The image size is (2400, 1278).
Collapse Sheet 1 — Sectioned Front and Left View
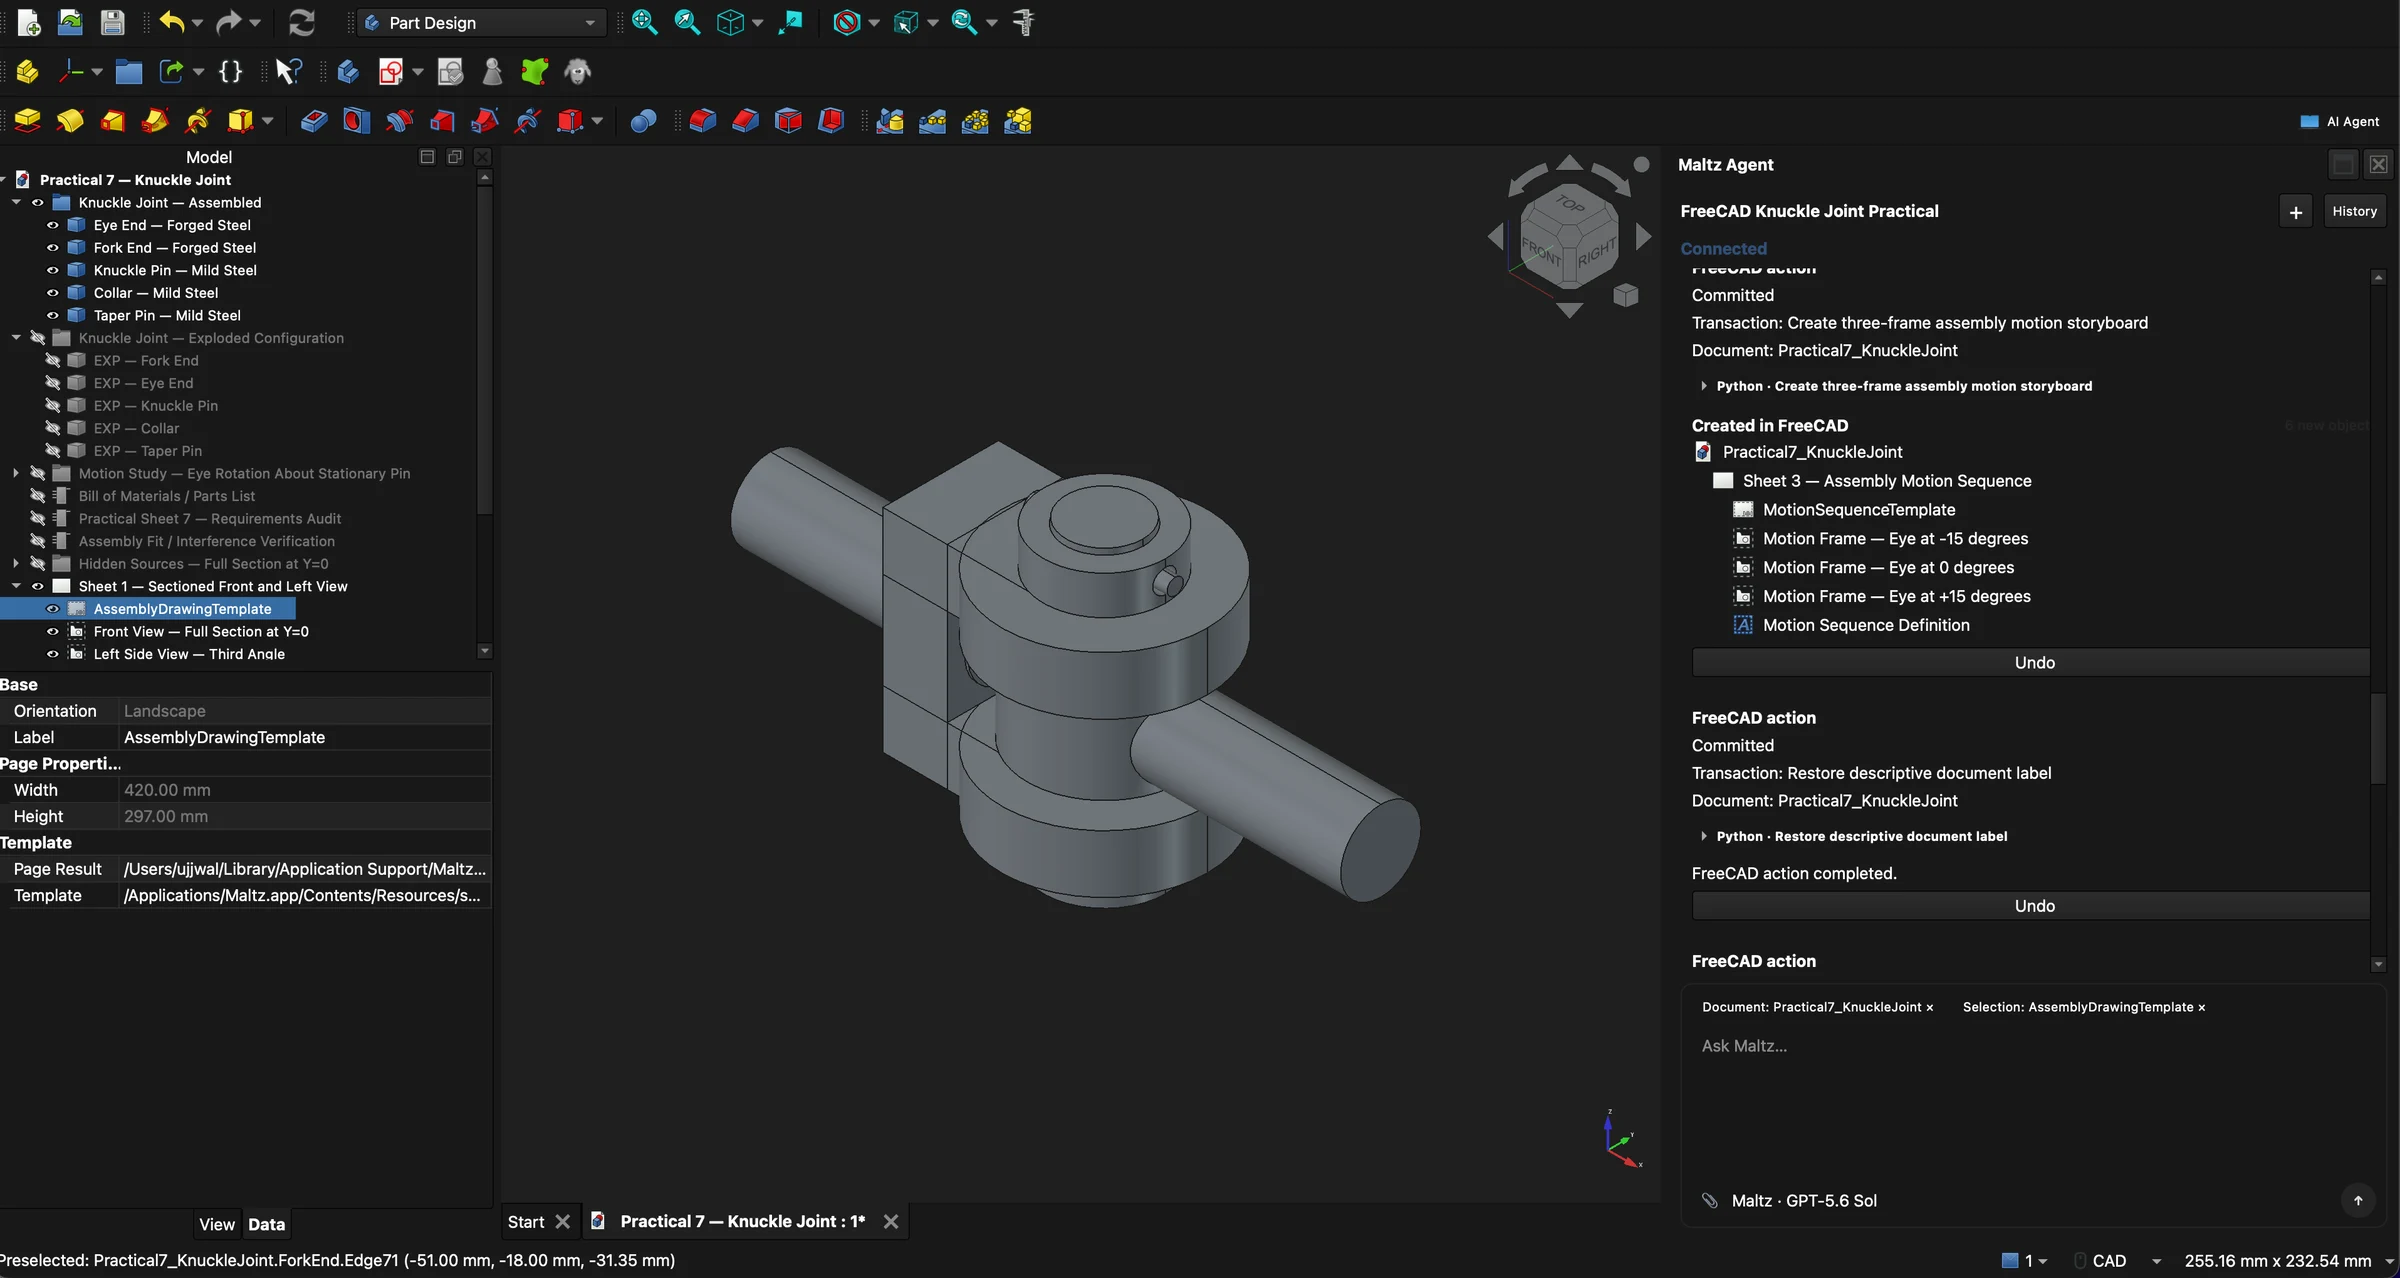coord(16,586)
